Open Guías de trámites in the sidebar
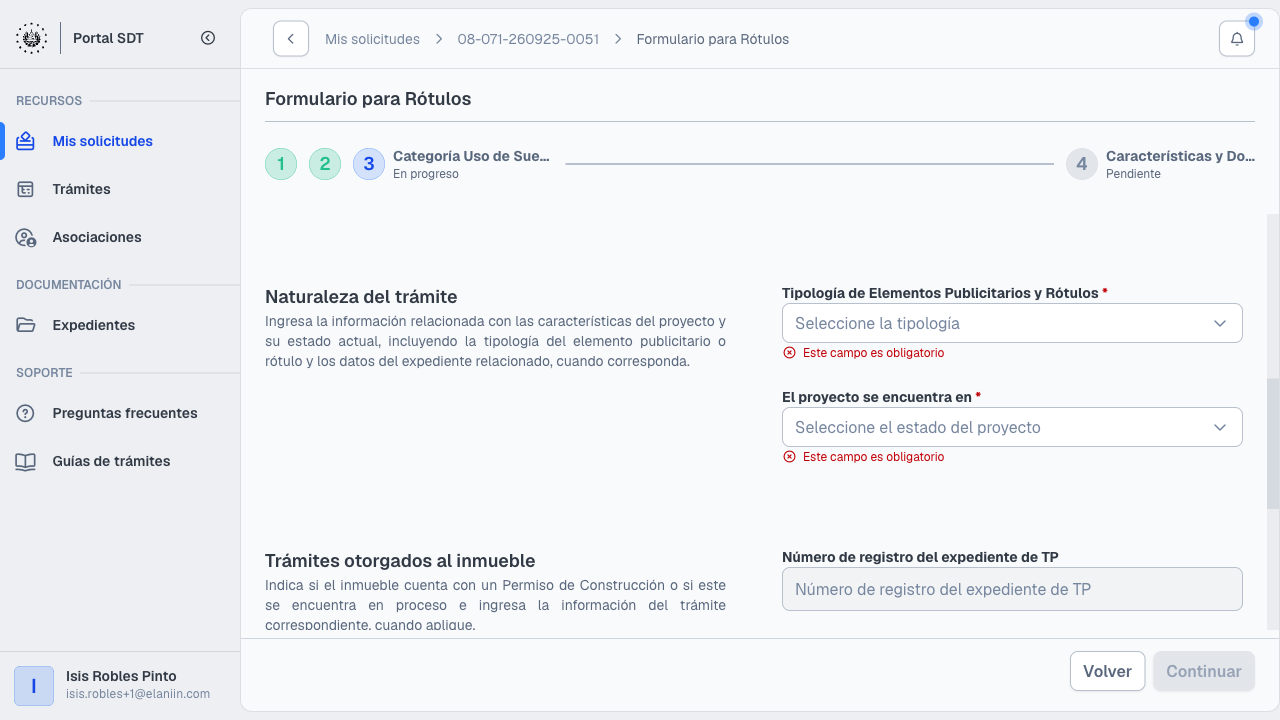 coord(120,461)
